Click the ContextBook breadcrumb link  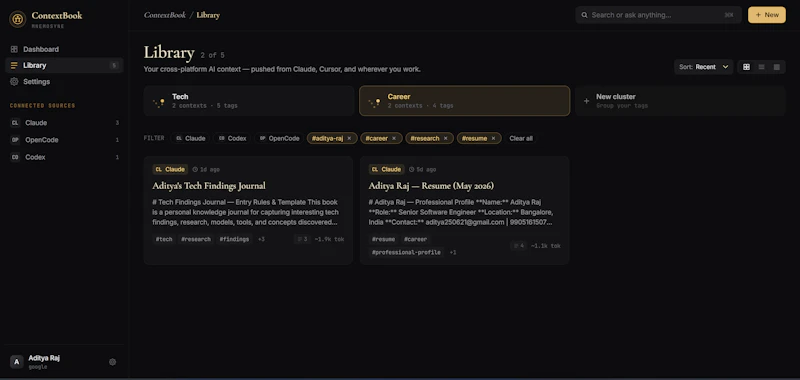(165, 15)
